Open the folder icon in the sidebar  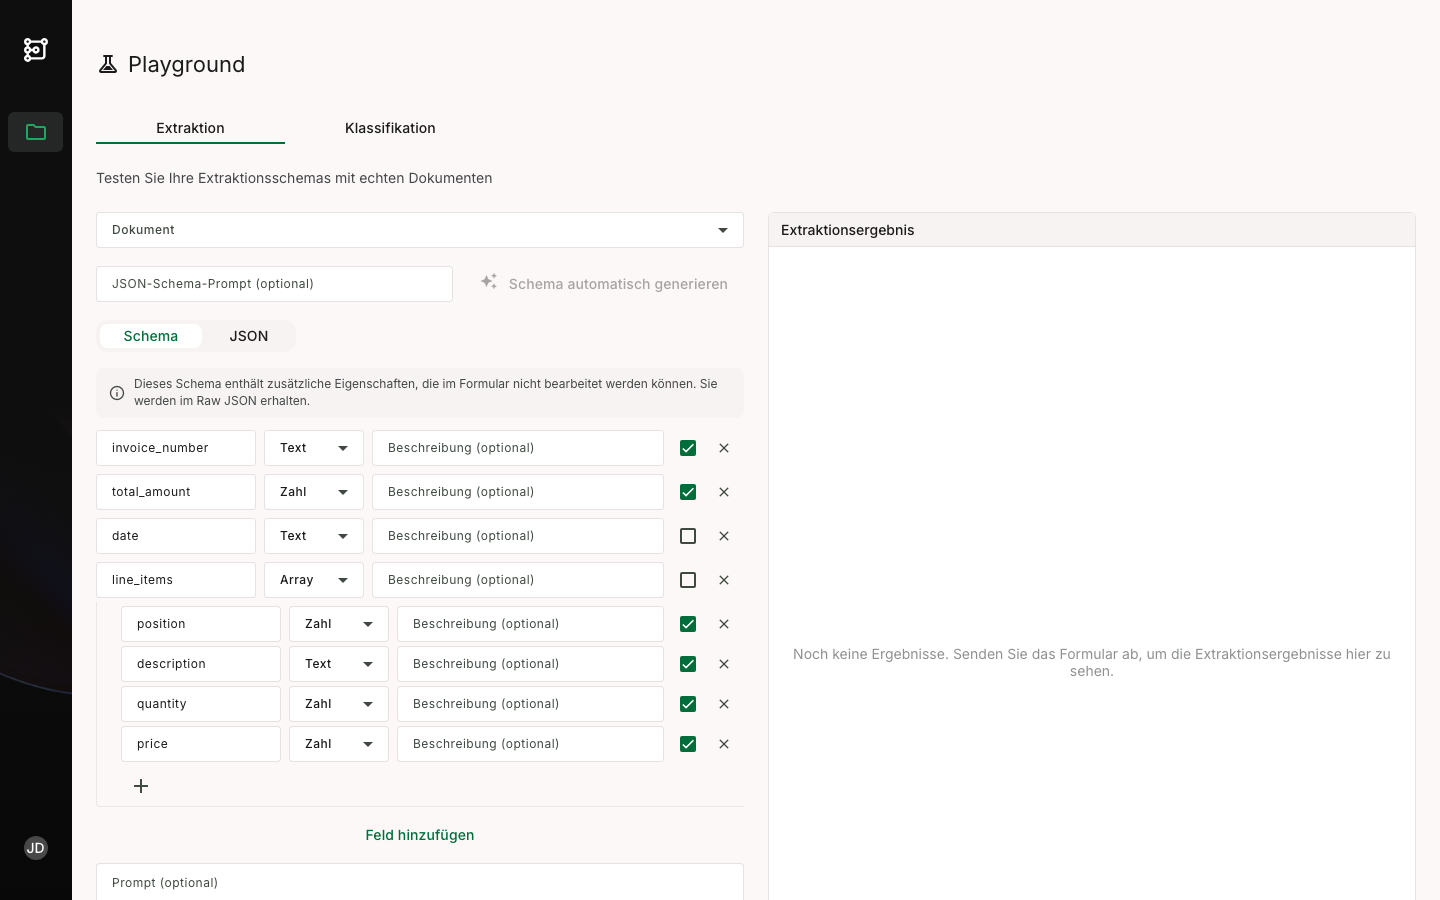pos(36,132)
